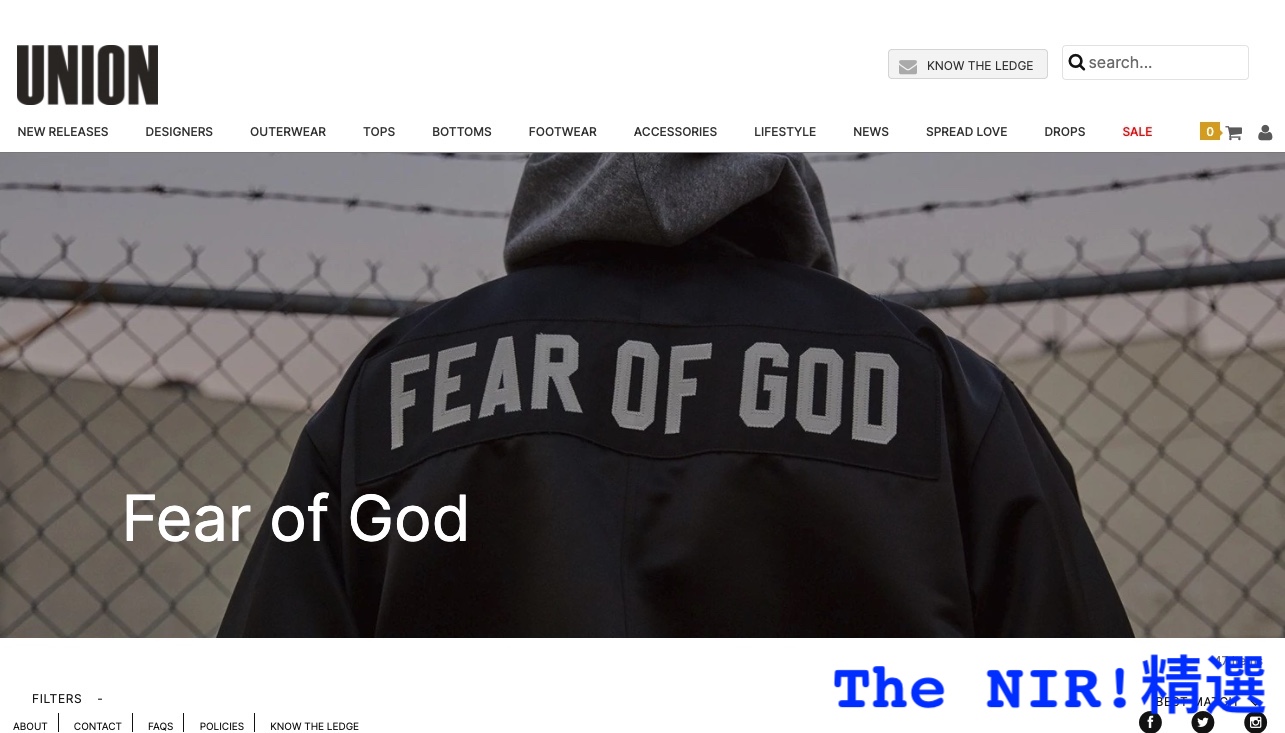Image resolution: width=1285 pixels, height=733 pixels.
Task: Collapse the FILTERS section
Action: coord(100,699)
